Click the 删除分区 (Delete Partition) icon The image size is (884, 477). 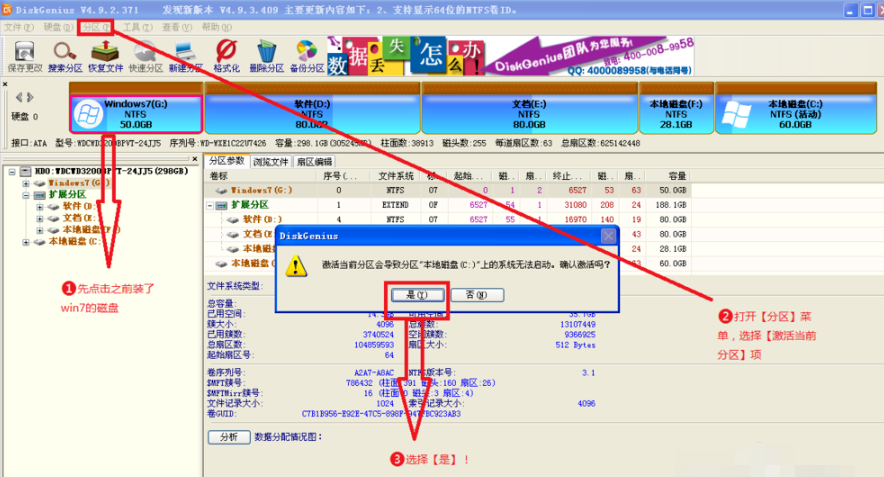click(266, 54)
